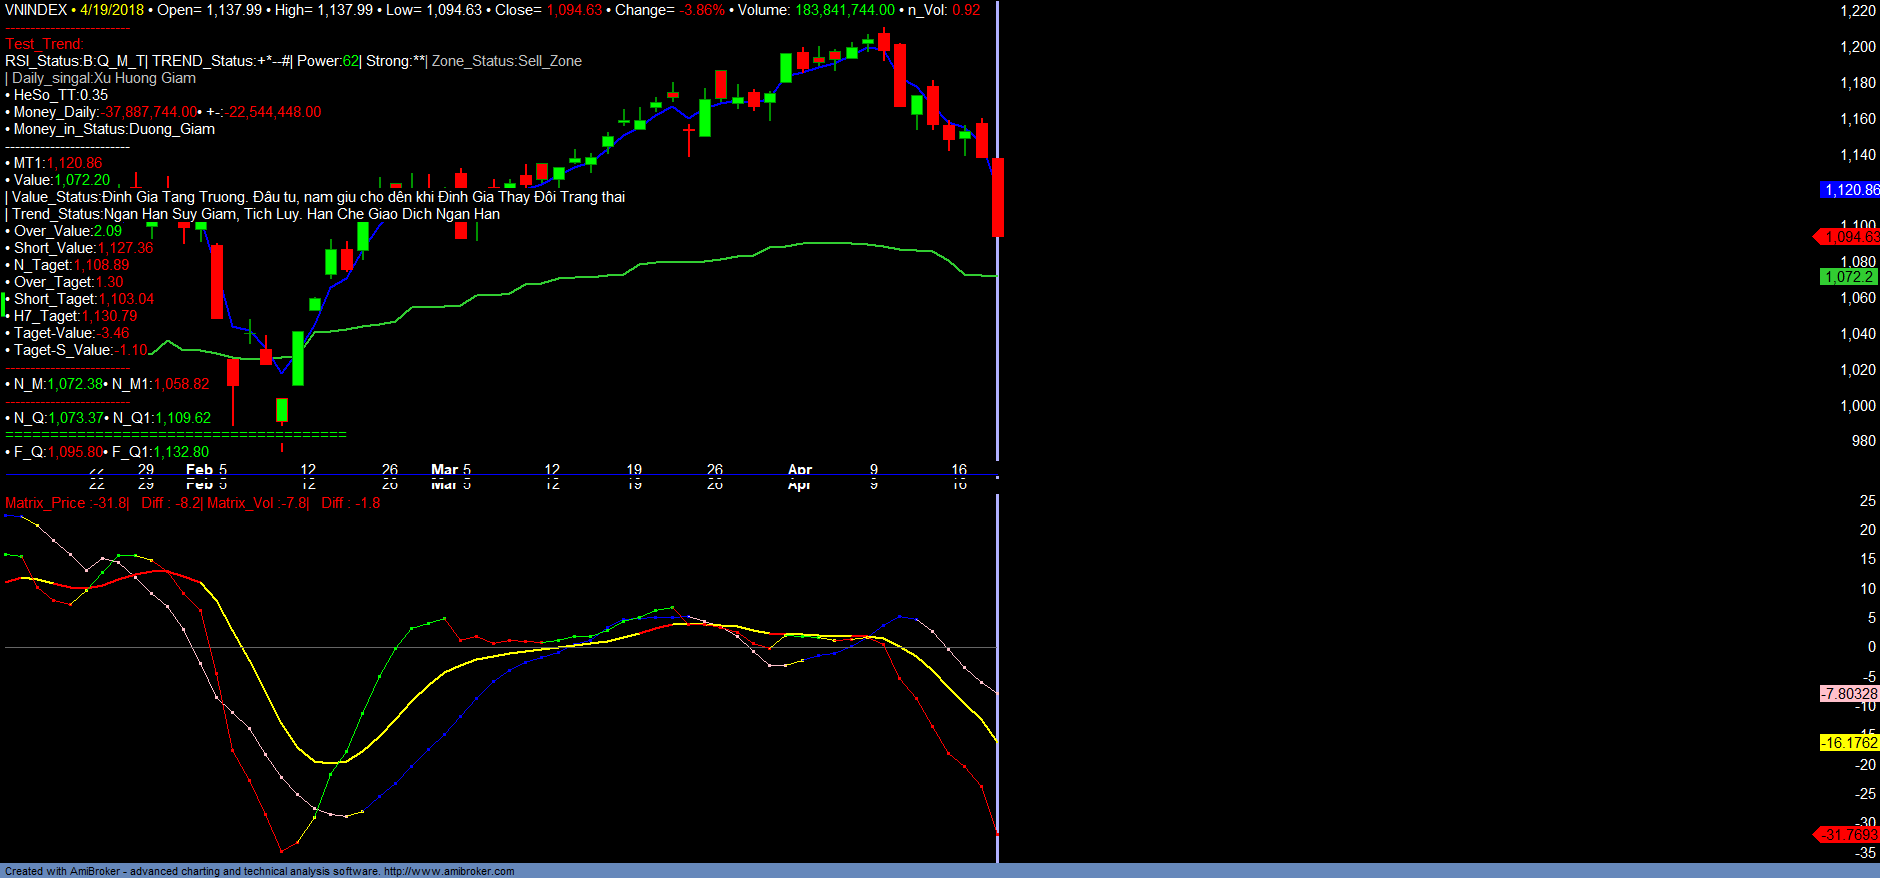This screenshot has height=878, width=1880.
Task: Click the last large red candle on chart
Action: 997,197
